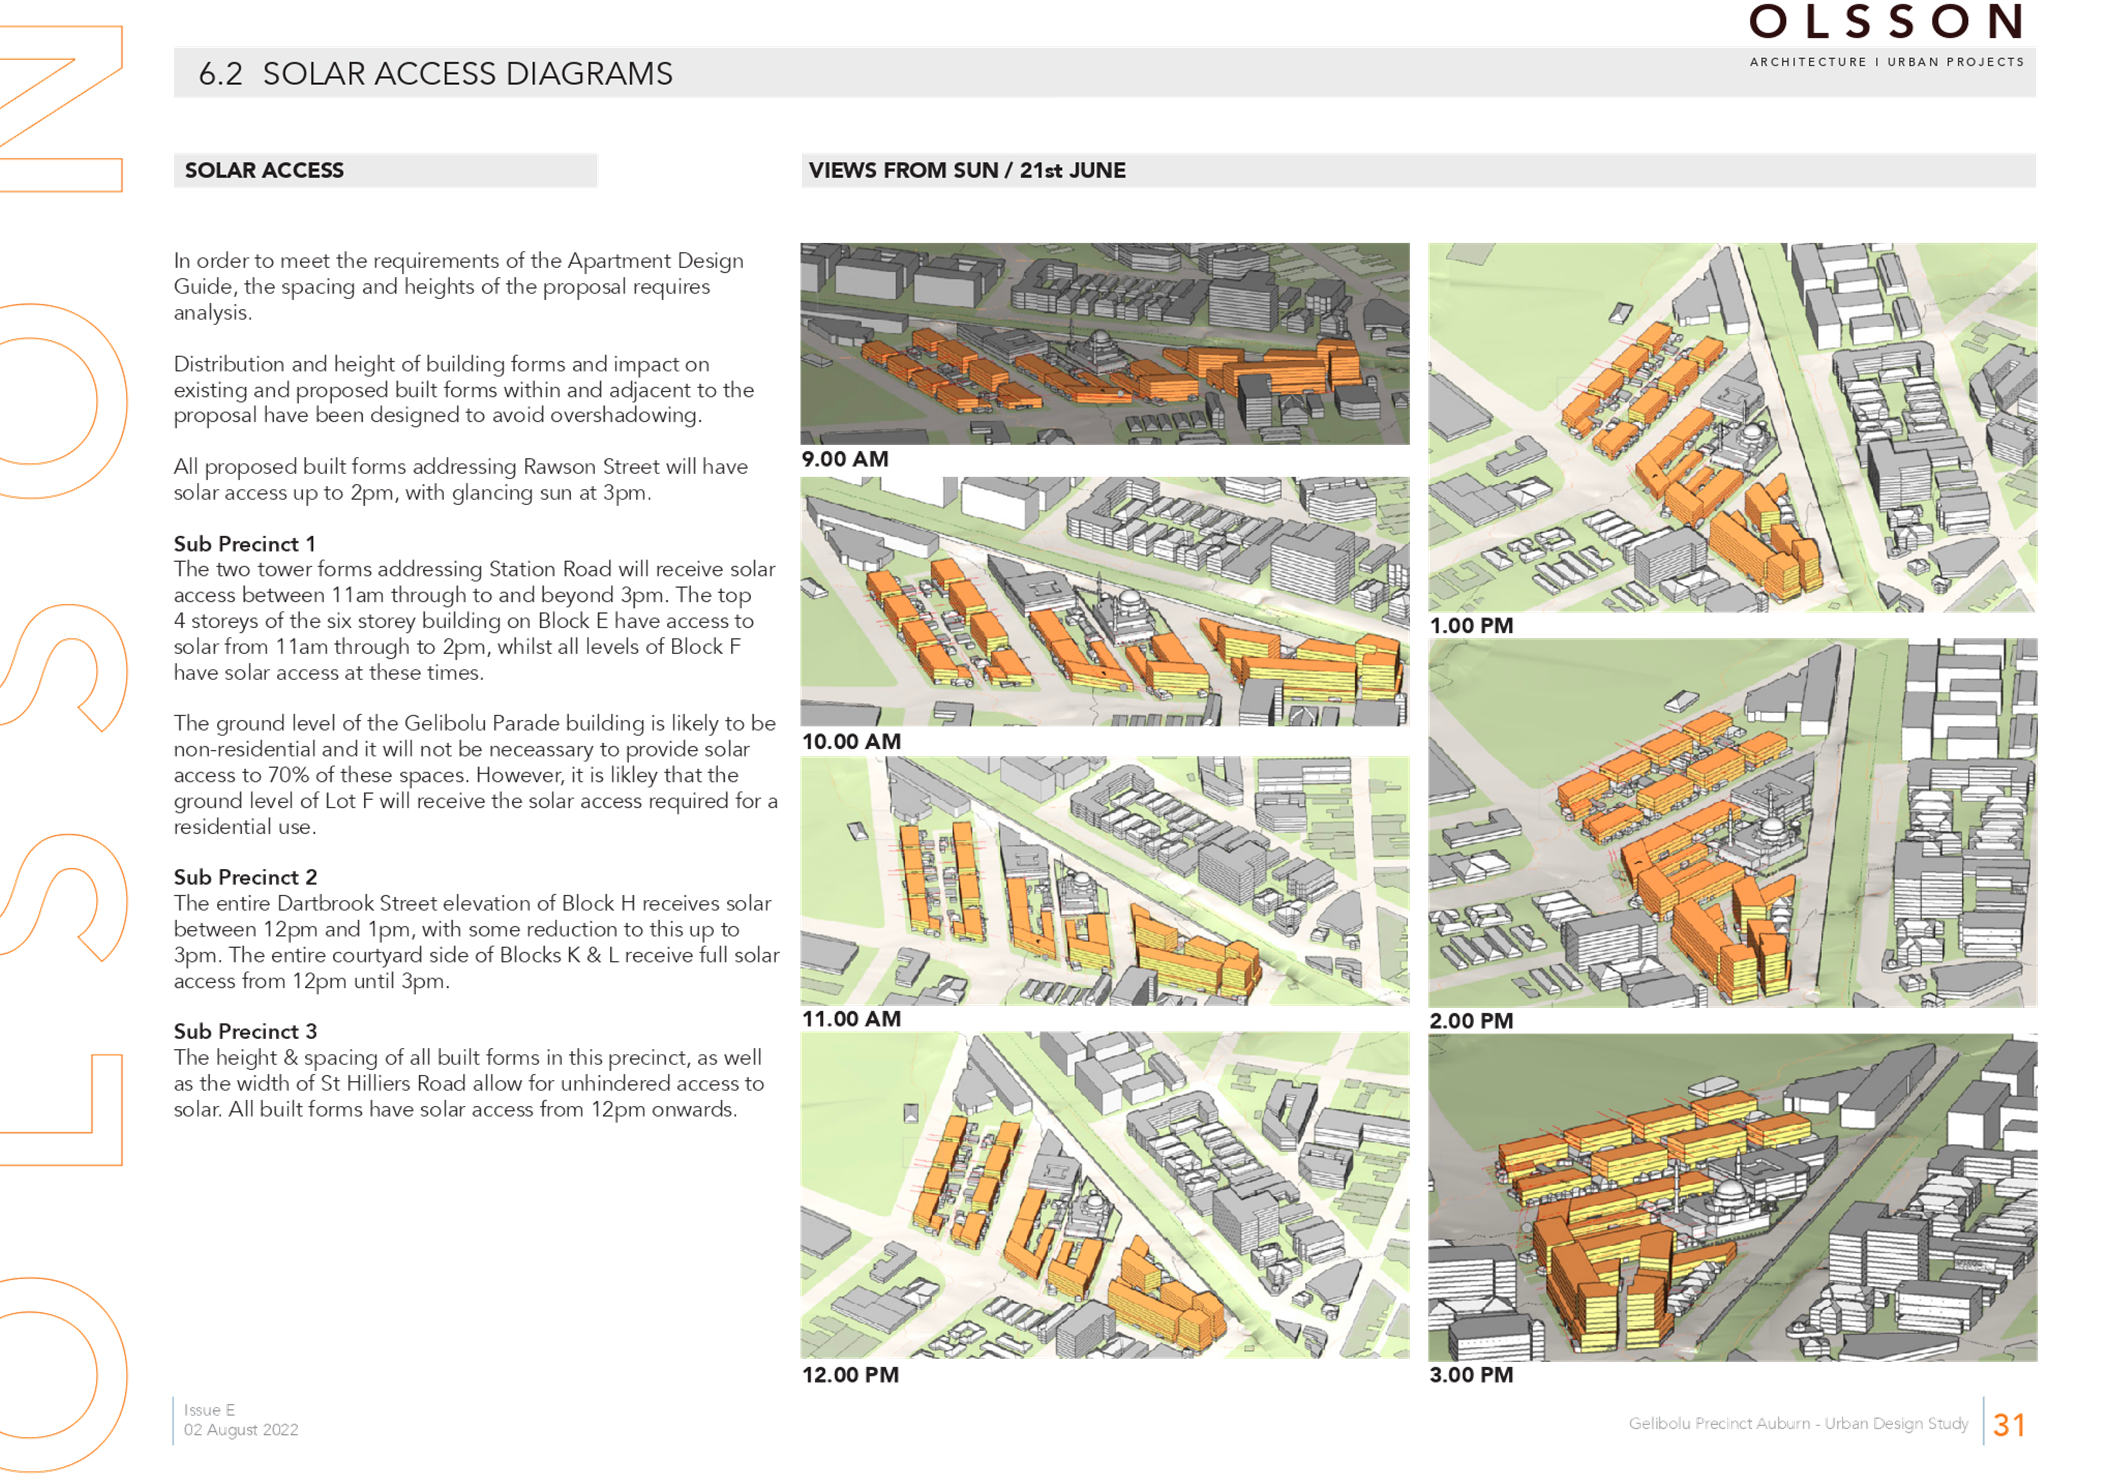Click the 6.2 Solar Access Diagrams heading
Image resolution: width=2109 pixels, height=1484 pixels.
point(436,73)
